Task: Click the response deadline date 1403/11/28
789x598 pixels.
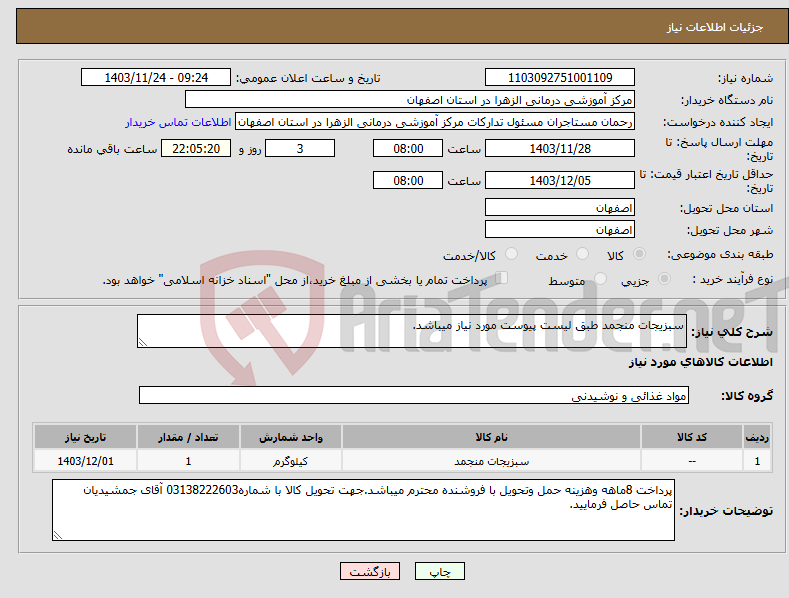Action: (x=560, y=148)
